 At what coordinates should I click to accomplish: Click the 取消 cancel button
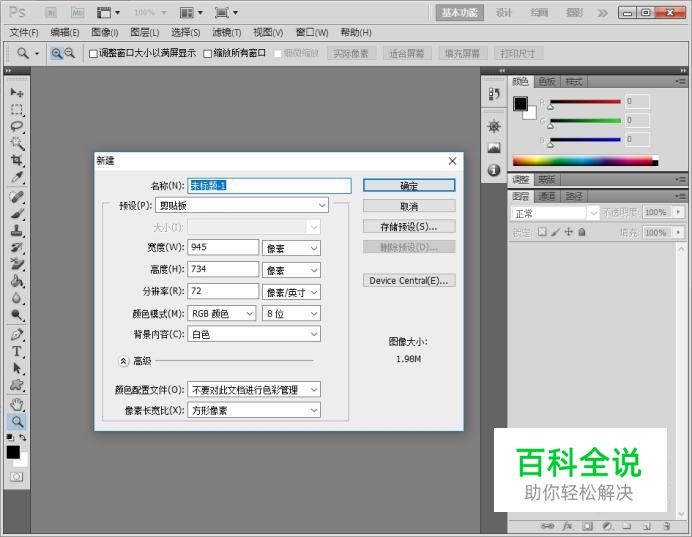pos(409,206)
